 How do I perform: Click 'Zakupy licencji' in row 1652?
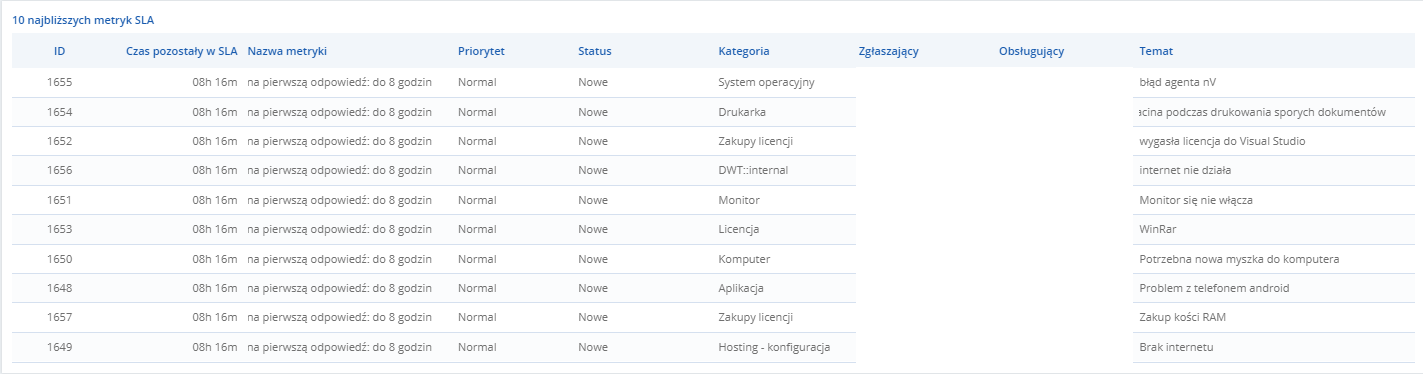click(x=756, y=141)
